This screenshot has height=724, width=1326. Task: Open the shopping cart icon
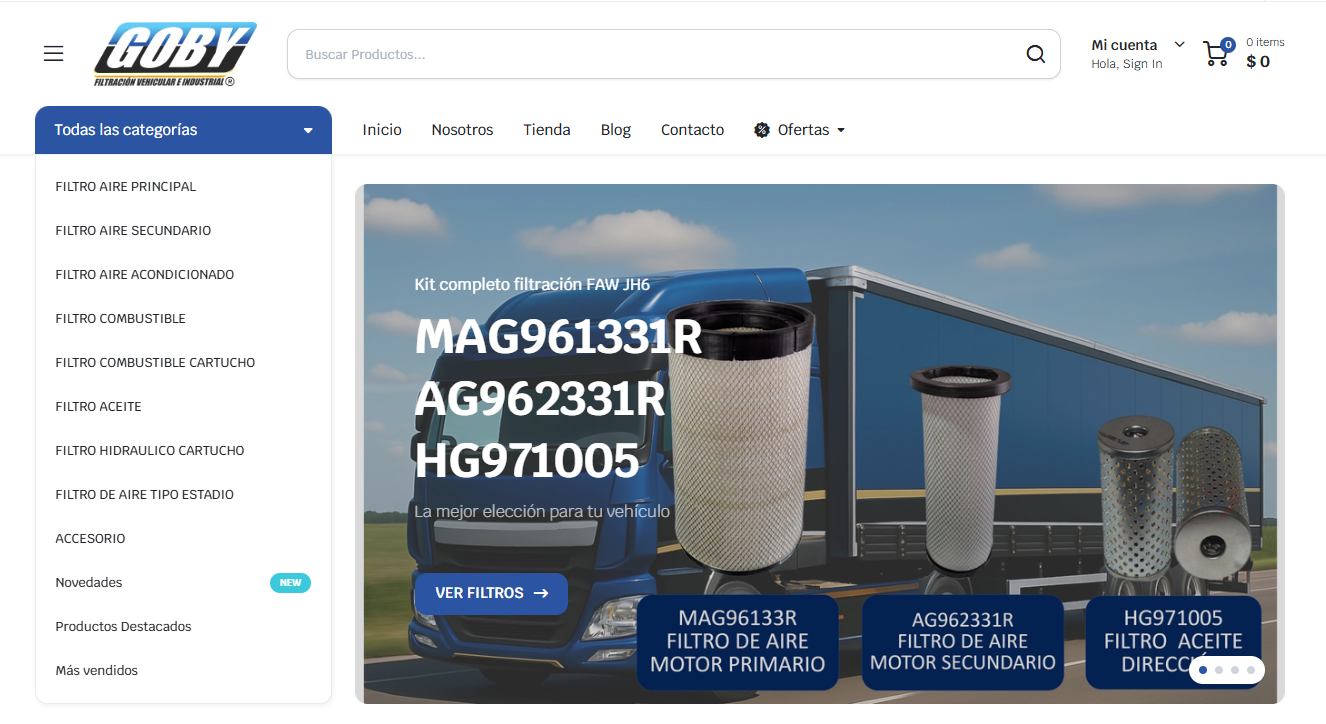pos(1217,54)
